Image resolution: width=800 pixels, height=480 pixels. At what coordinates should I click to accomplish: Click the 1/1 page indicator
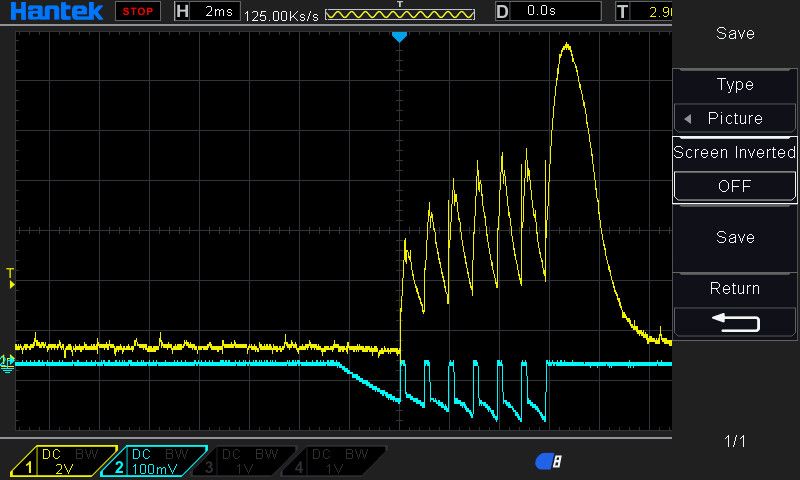tap(735, 441)
